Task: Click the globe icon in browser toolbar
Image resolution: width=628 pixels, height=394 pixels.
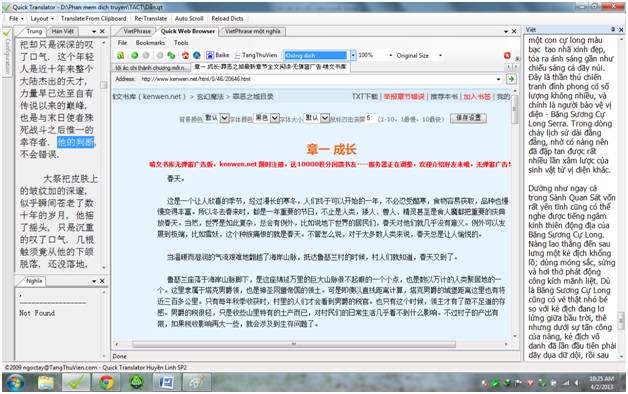Action: click(197, 55)
